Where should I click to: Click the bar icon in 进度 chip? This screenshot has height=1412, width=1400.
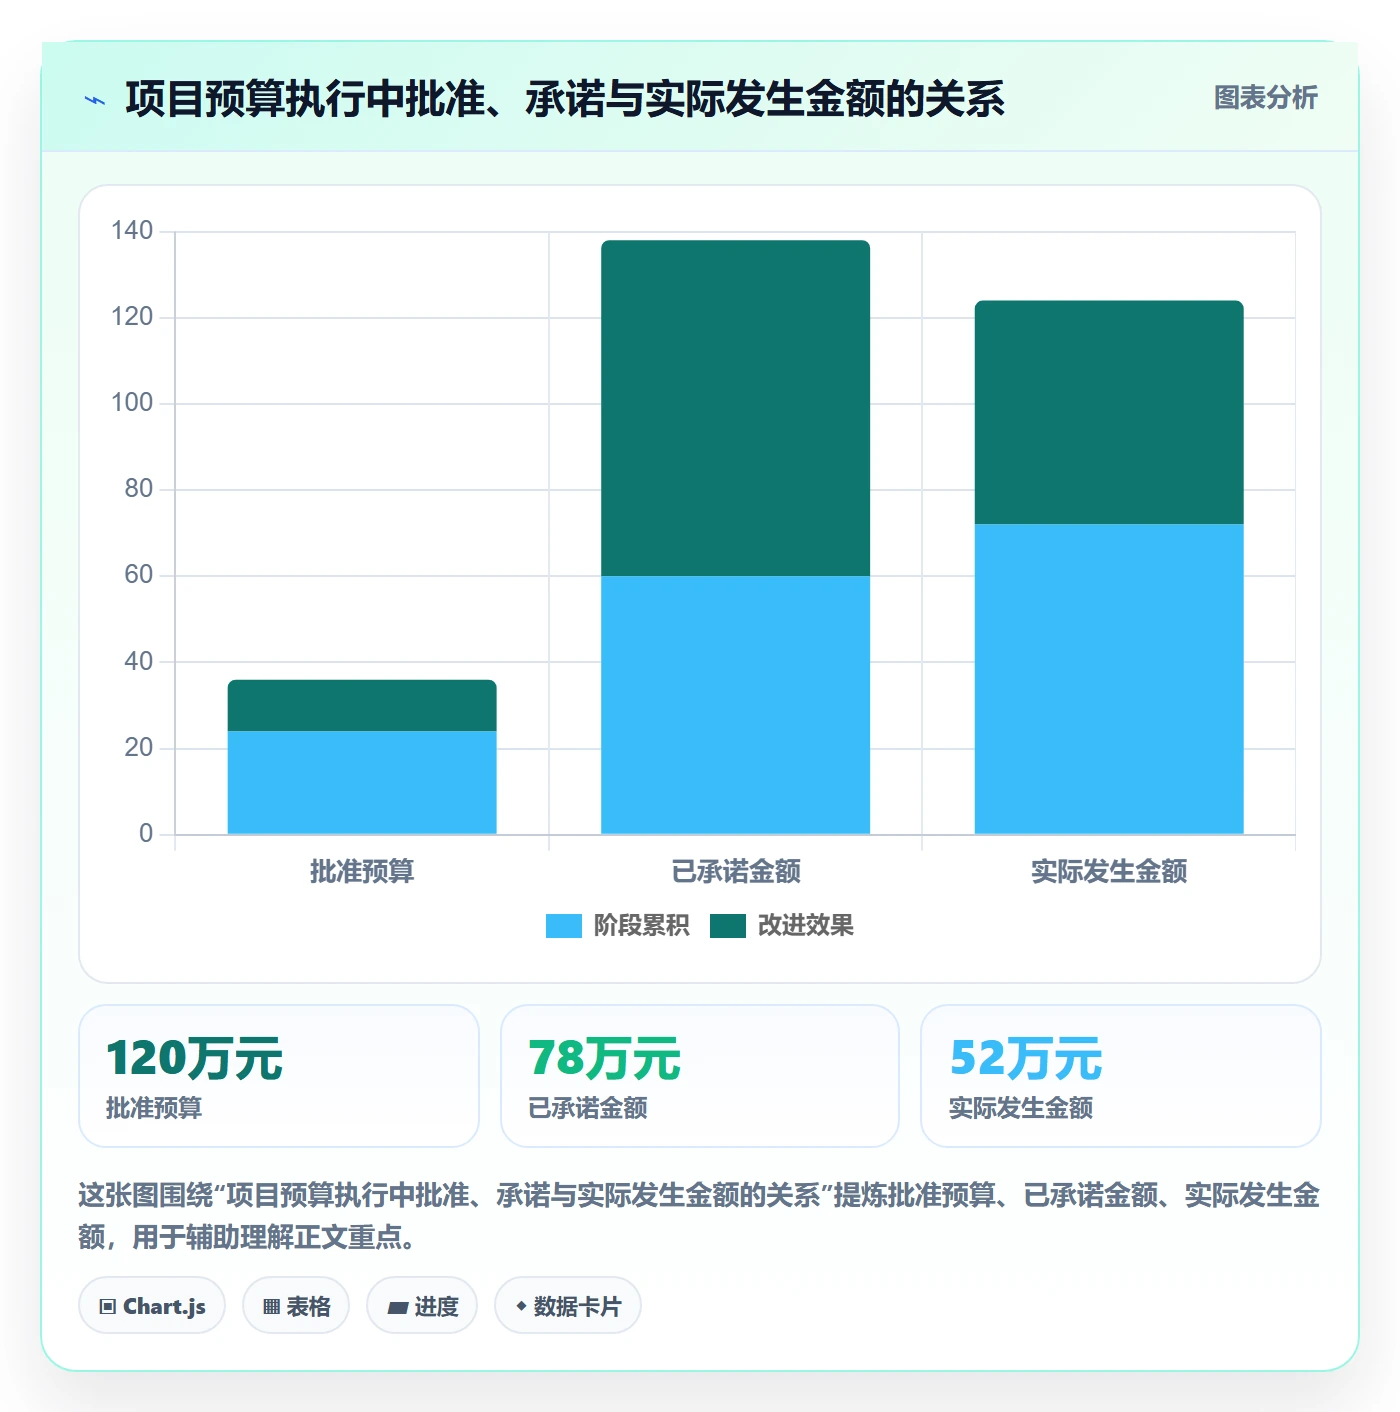pos(398,1307)
